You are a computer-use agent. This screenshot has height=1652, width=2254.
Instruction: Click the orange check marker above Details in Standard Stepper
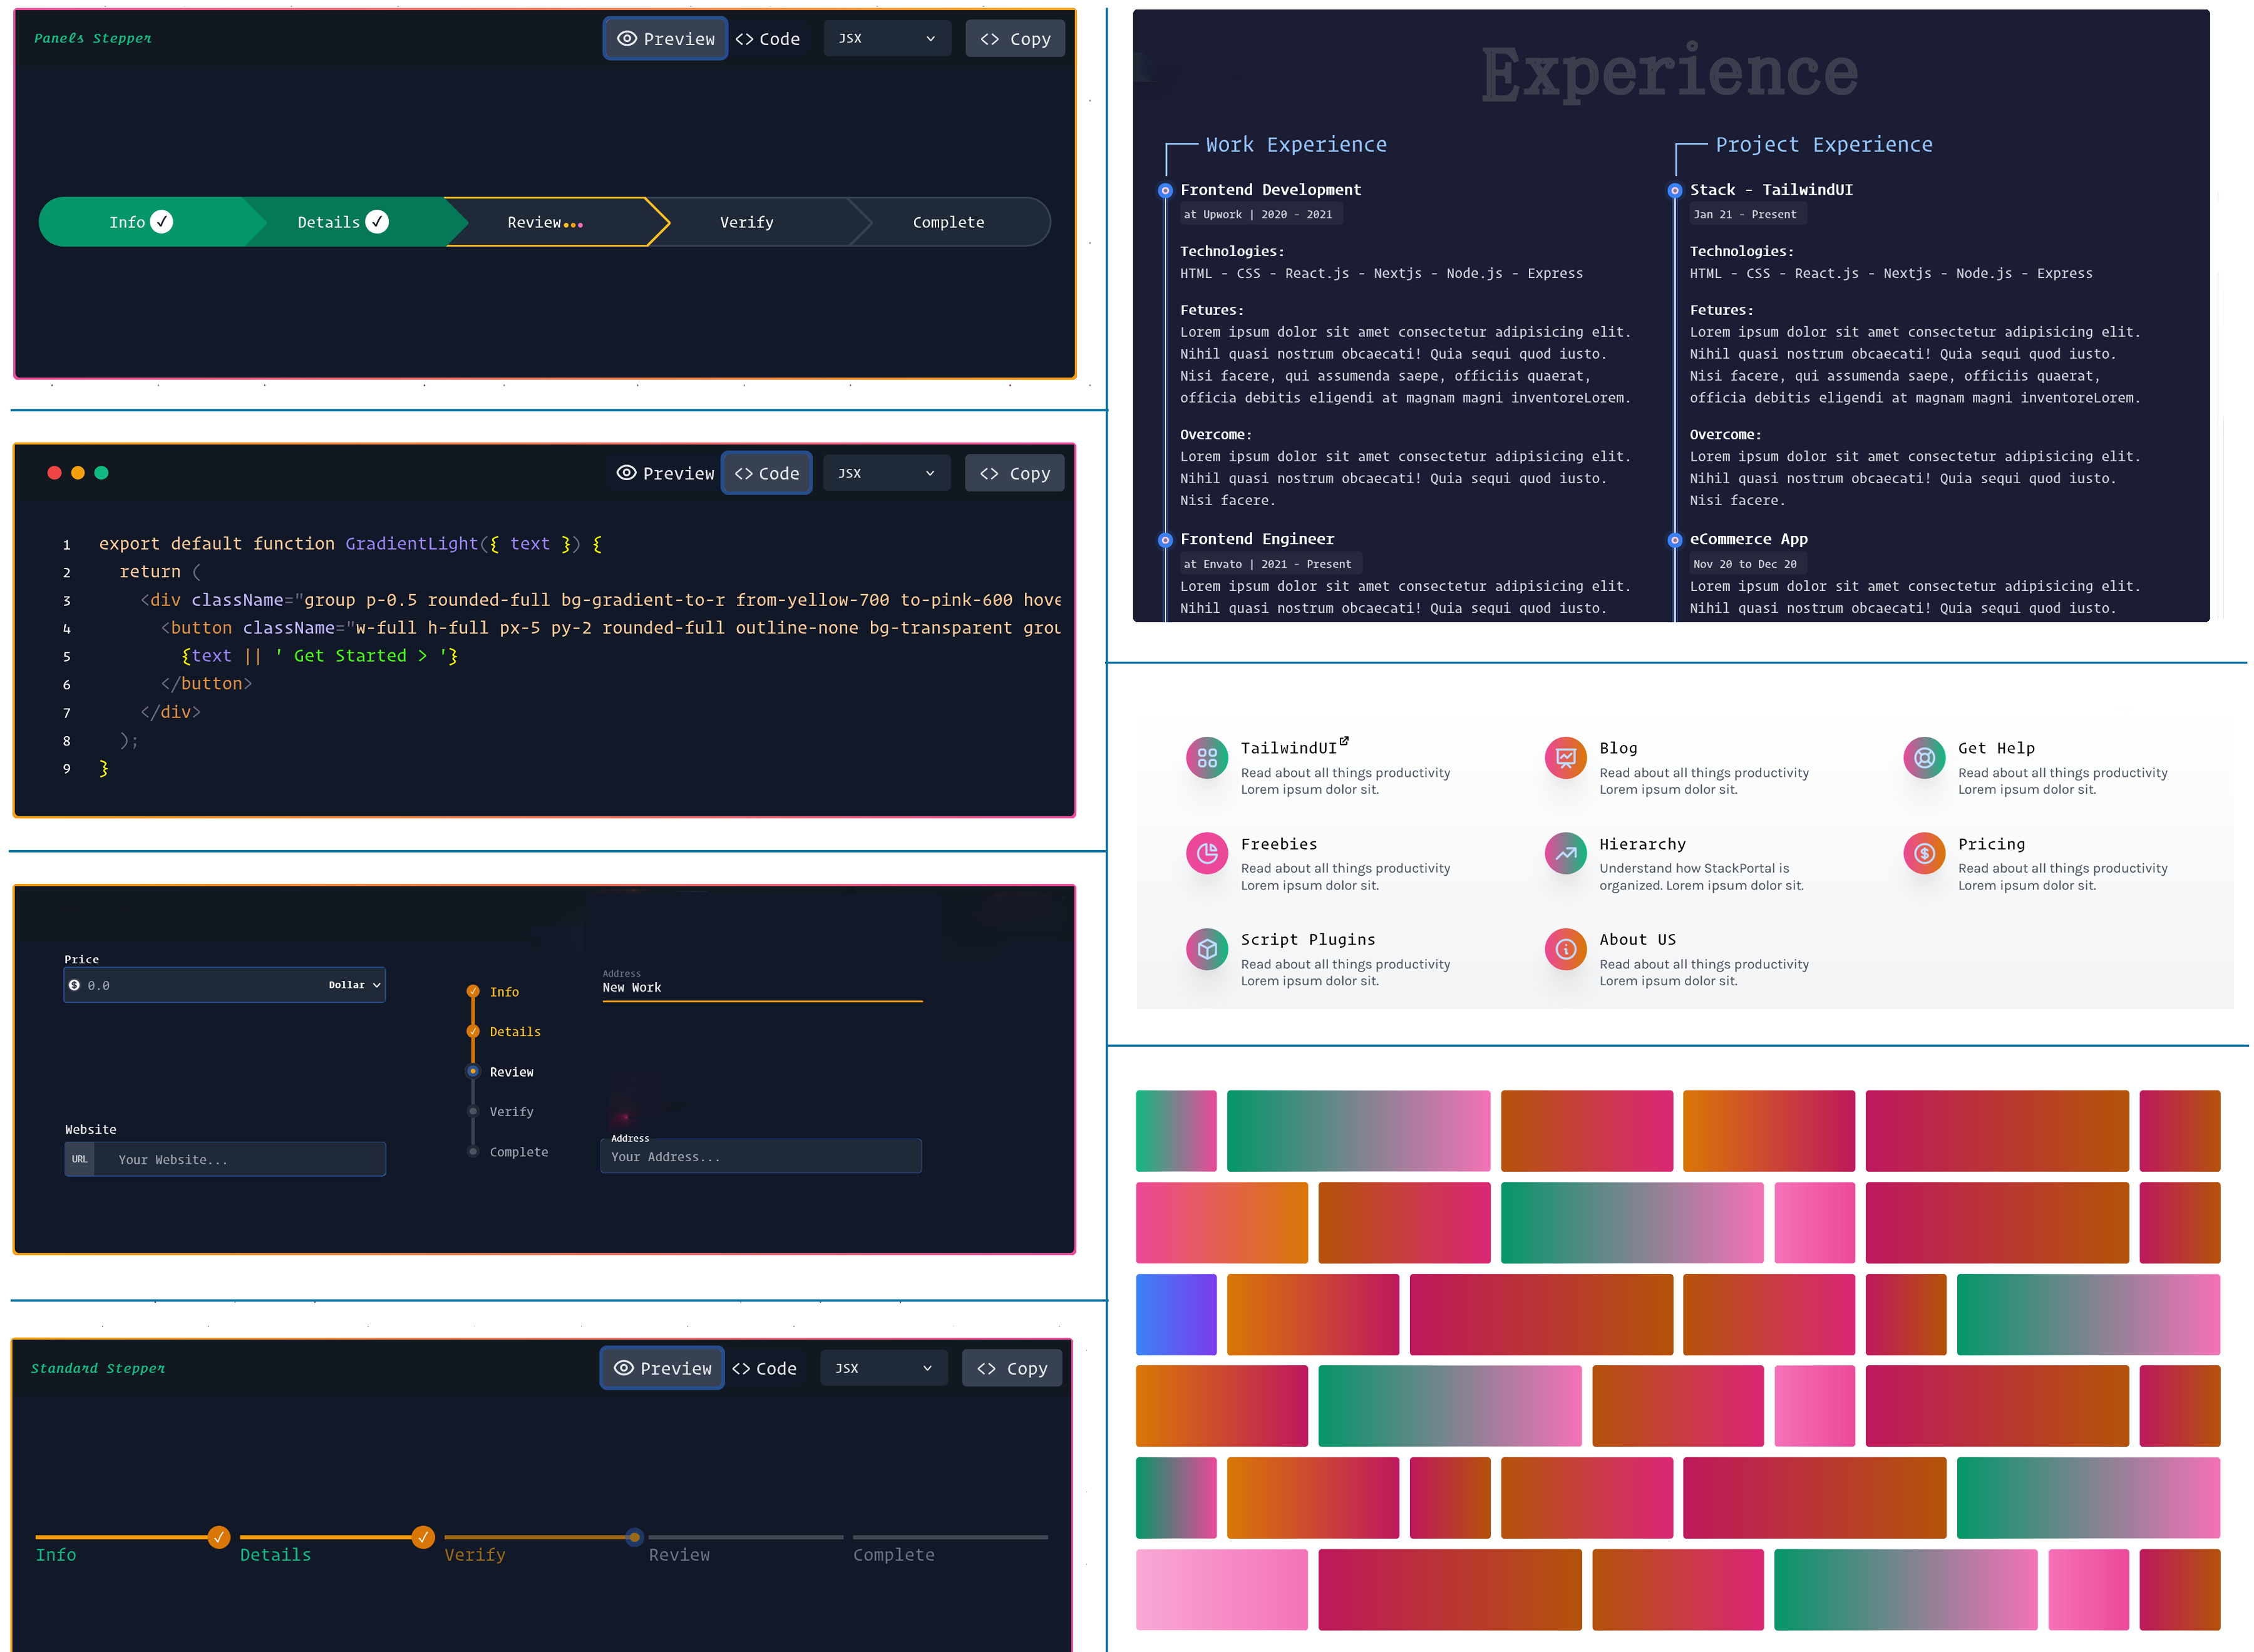(x=423, y=1537)
